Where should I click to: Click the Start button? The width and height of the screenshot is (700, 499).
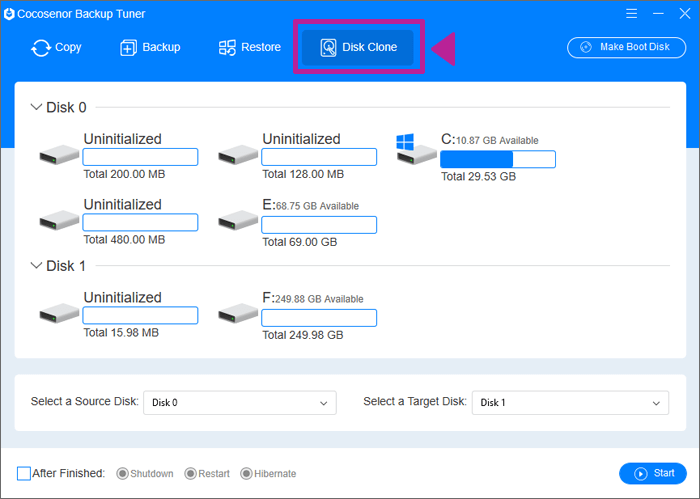[653, 474]
